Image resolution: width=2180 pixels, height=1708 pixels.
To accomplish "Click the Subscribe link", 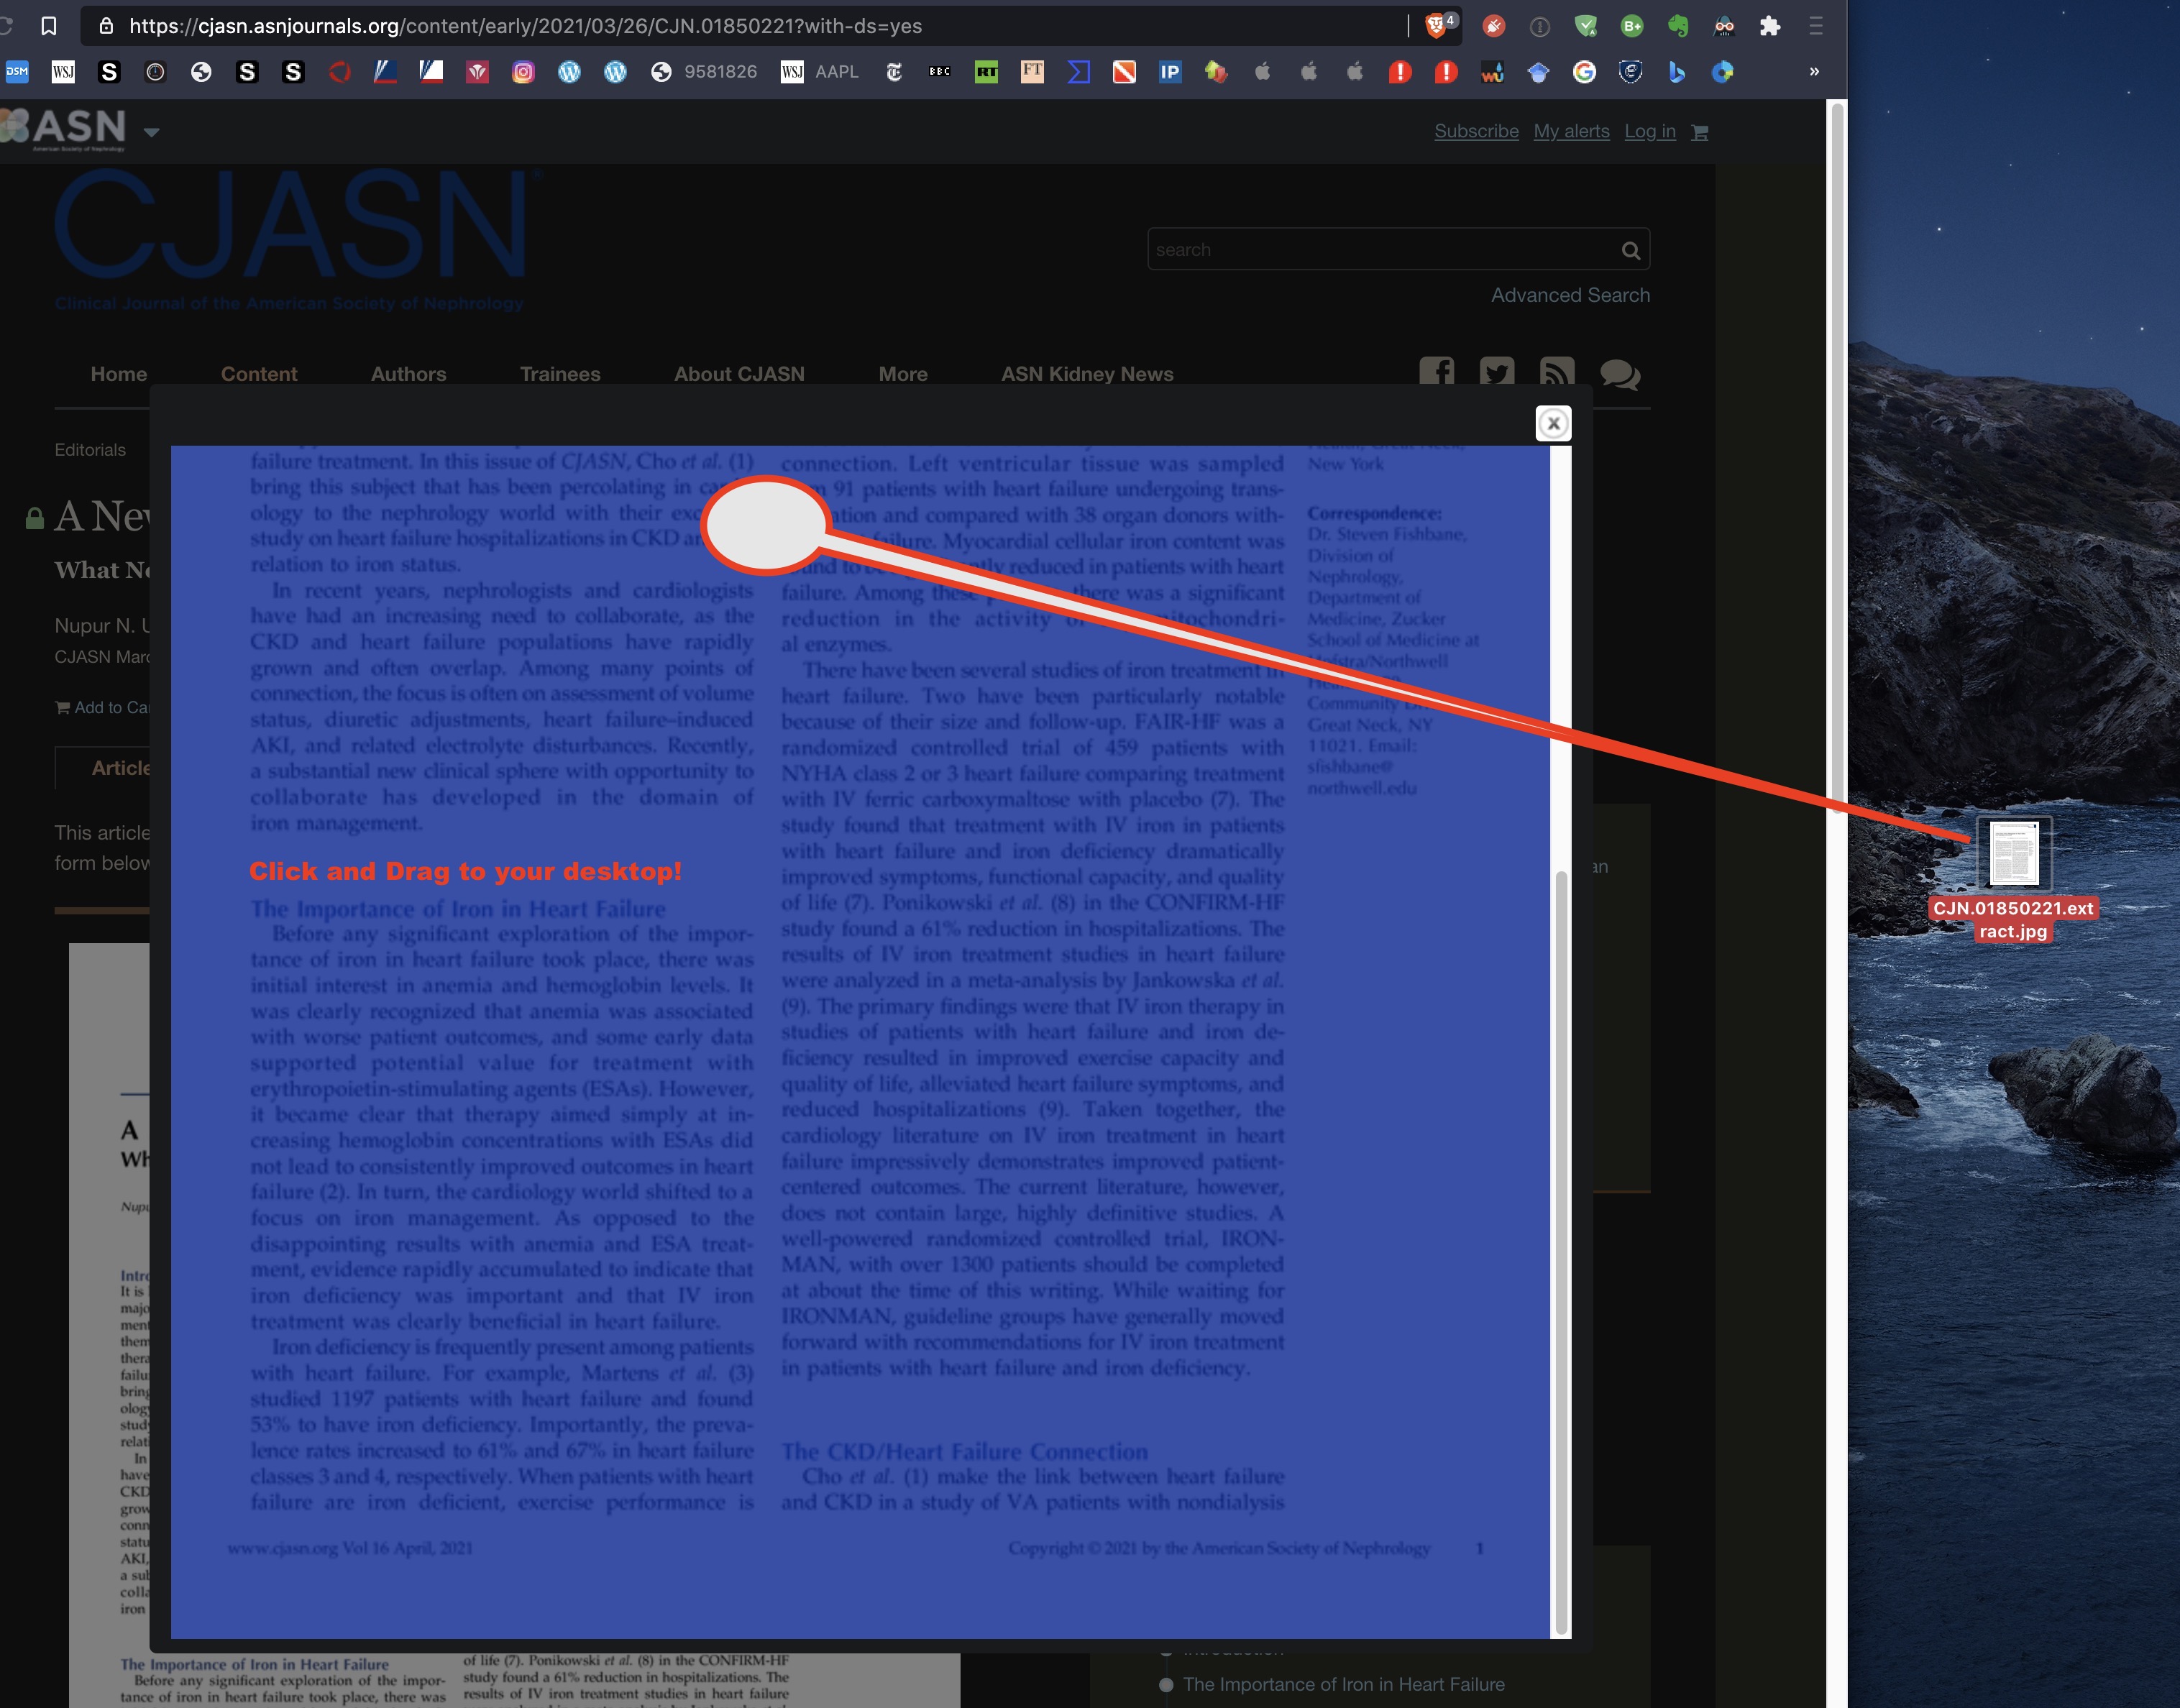I will [x=1476, y=131].
